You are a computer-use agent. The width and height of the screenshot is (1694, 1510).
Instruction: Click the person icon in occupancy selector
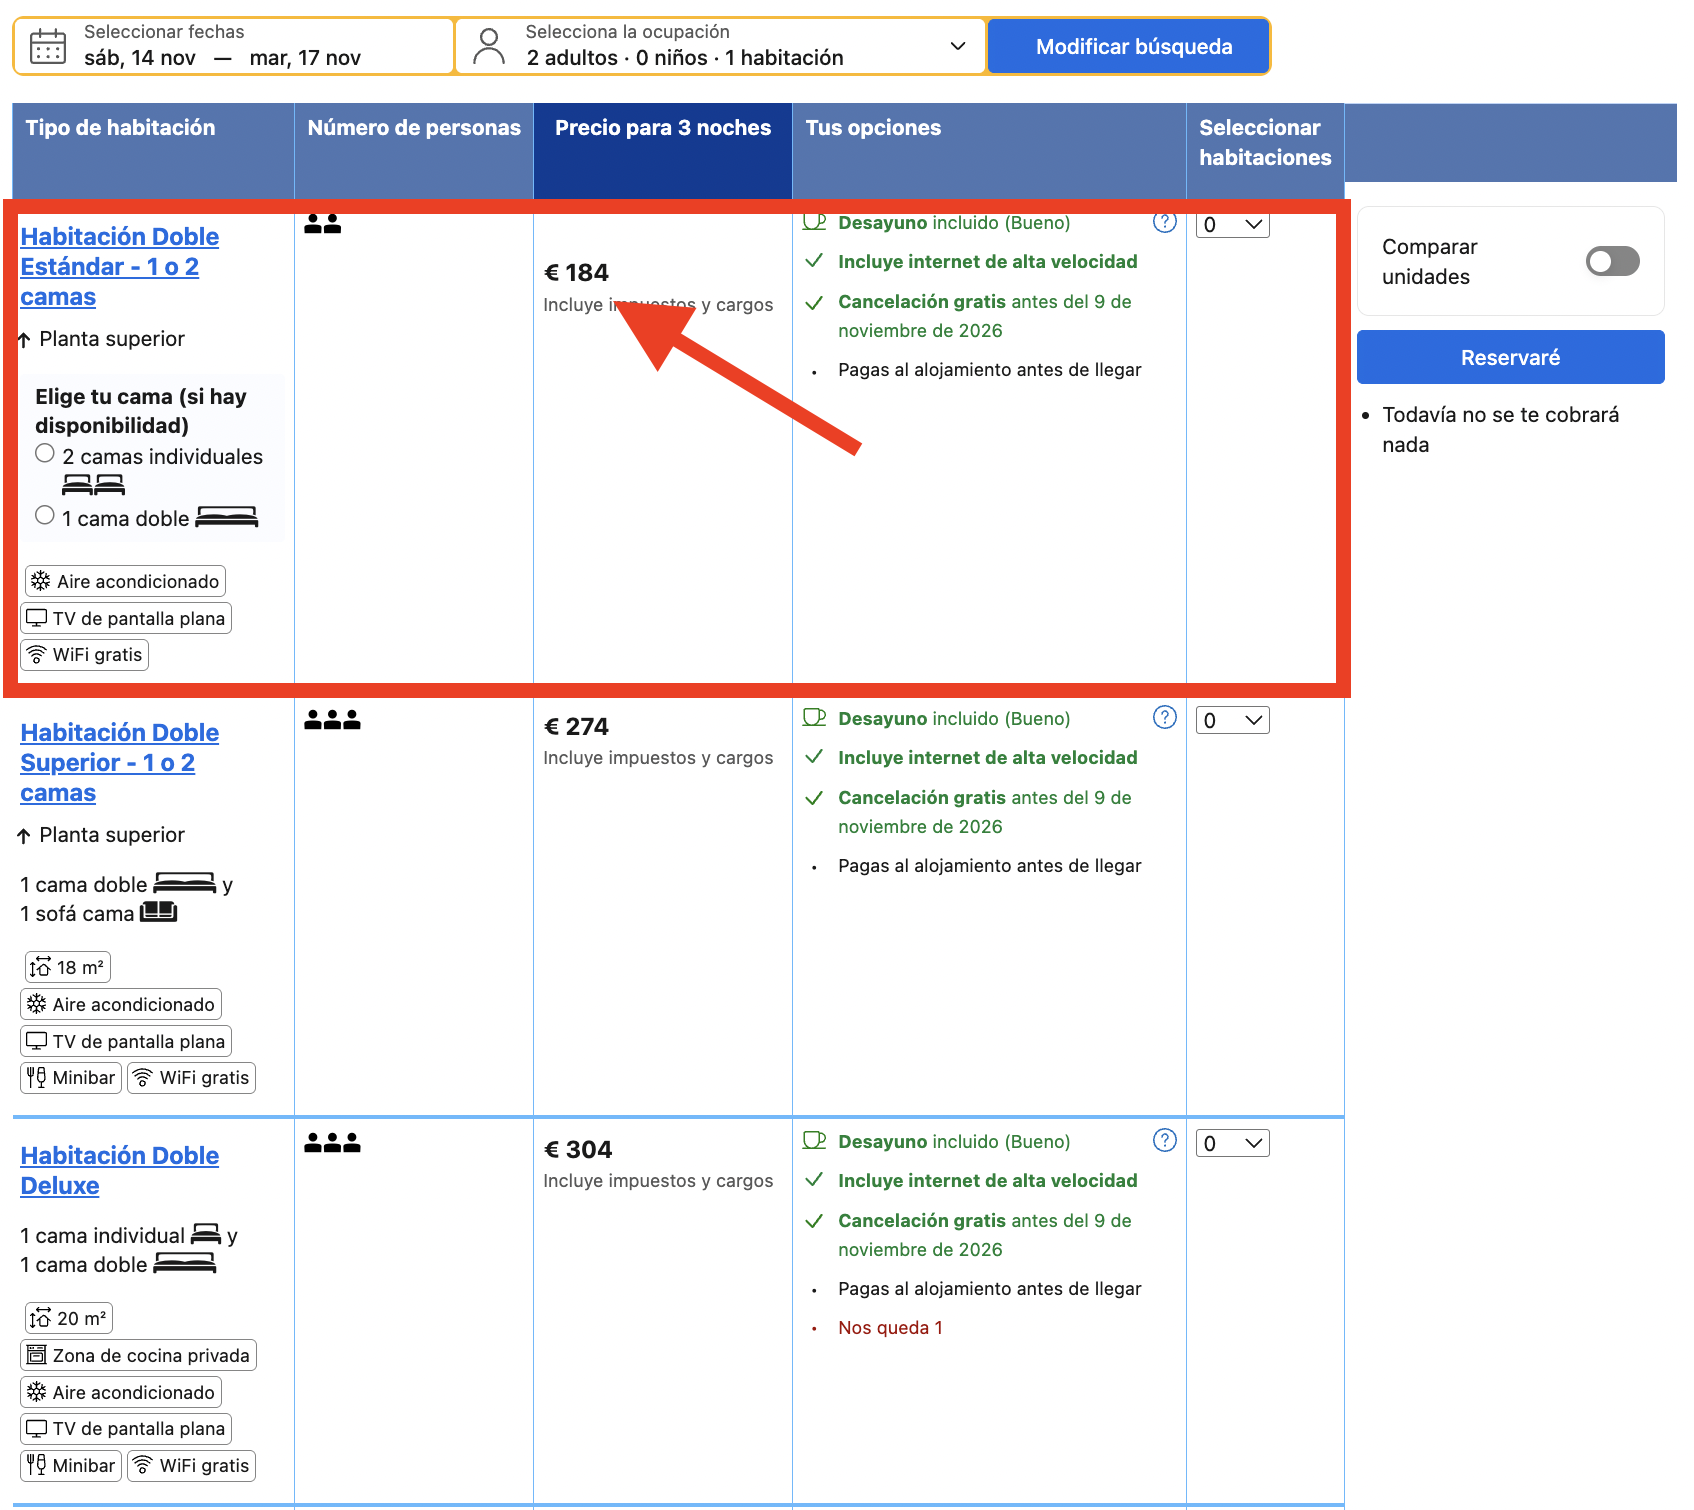coord(489,46)
